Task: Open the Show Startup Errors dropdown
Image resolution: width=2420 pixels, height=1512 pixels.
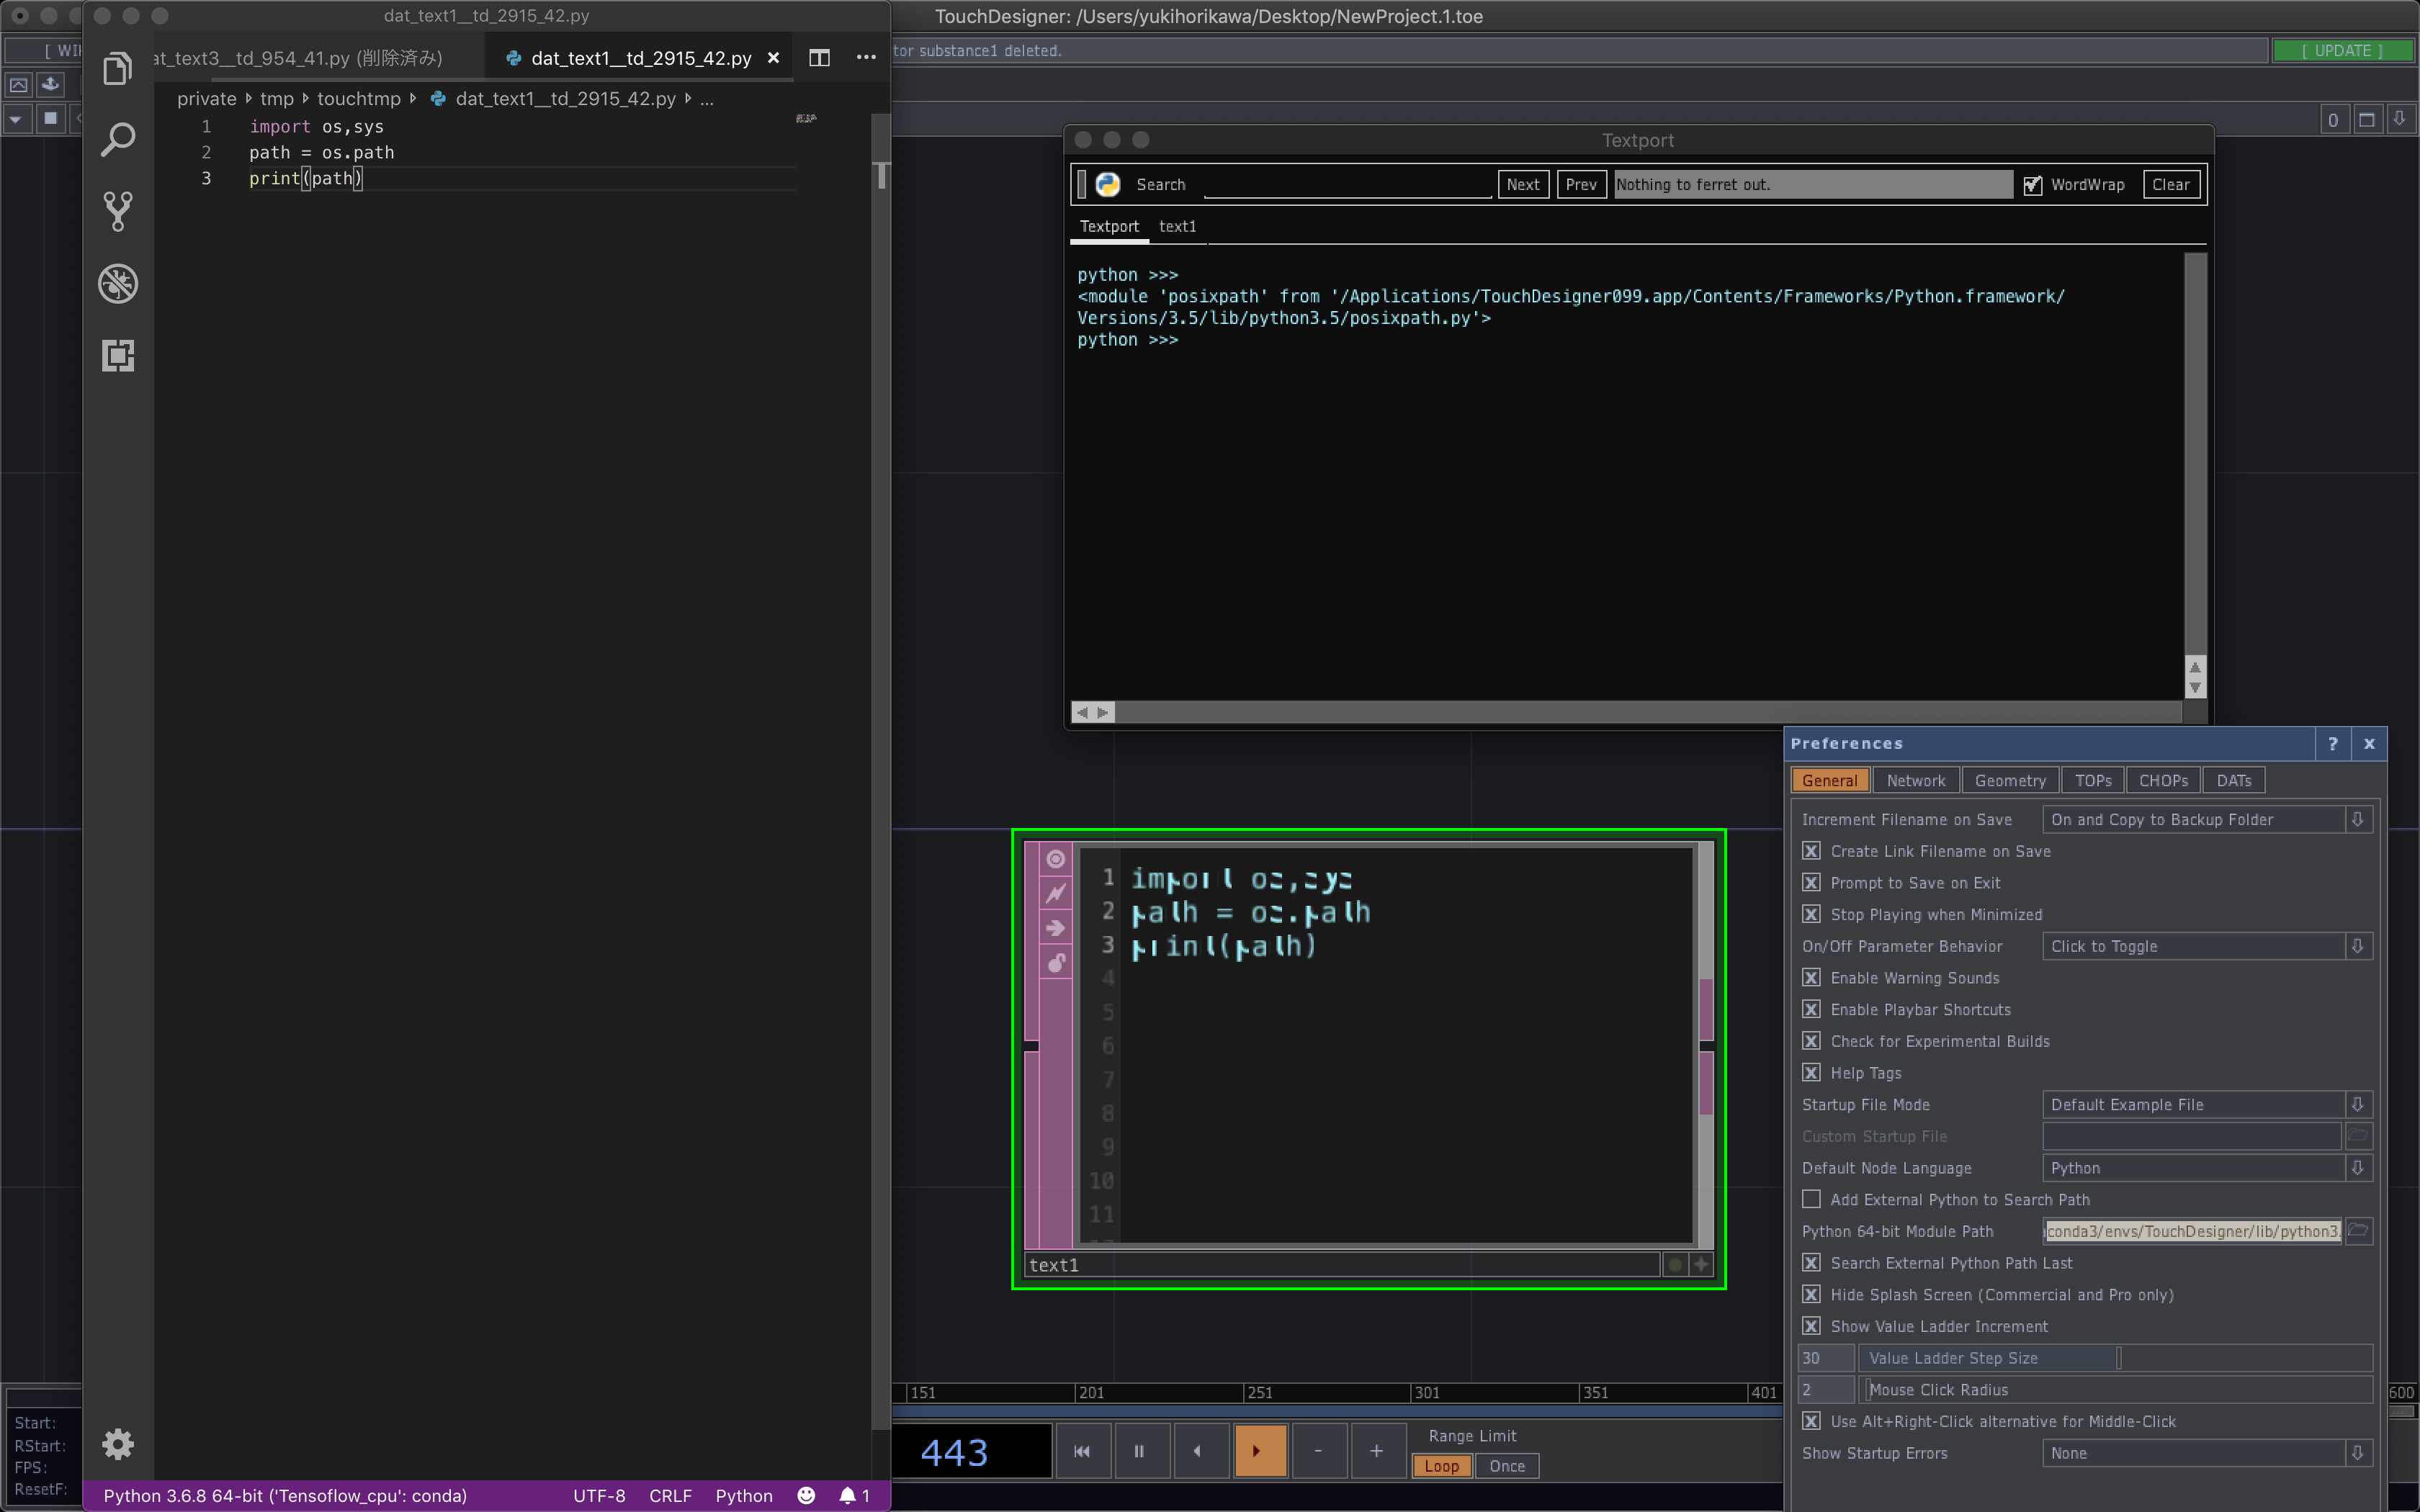Action: [x=2357, y=1453]
